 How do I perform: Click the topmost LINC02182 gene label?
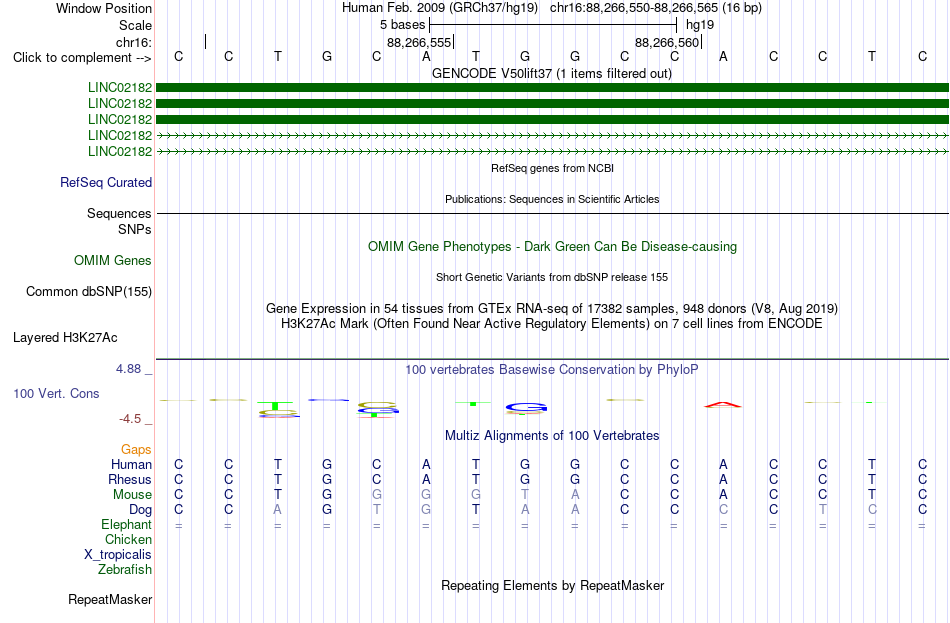coord(120,87)
